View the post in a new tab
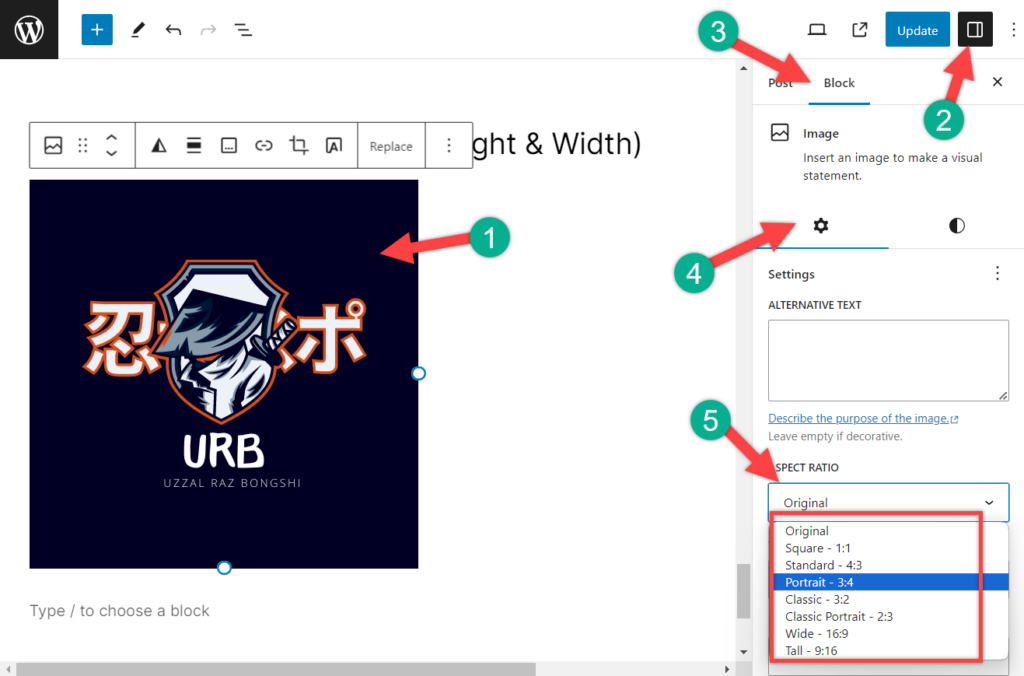The width and height of the screenshot is (1024, 676). pyautogui.click(x=859, y=30)
